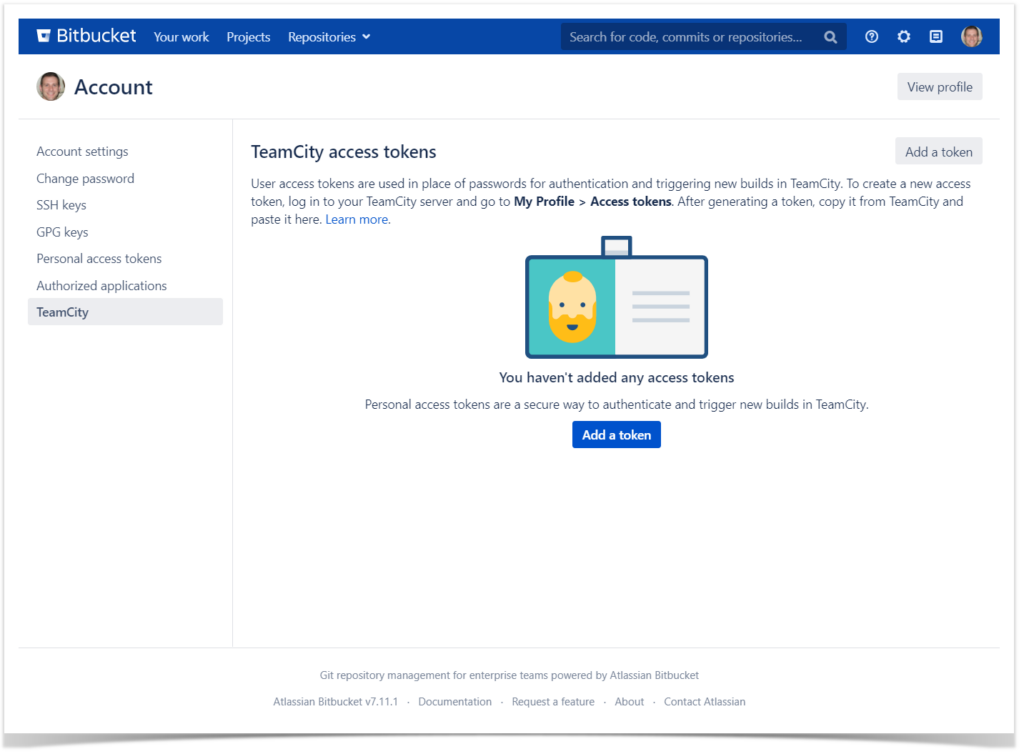
Task: Open the Your work menu
Action: [181, 36]
